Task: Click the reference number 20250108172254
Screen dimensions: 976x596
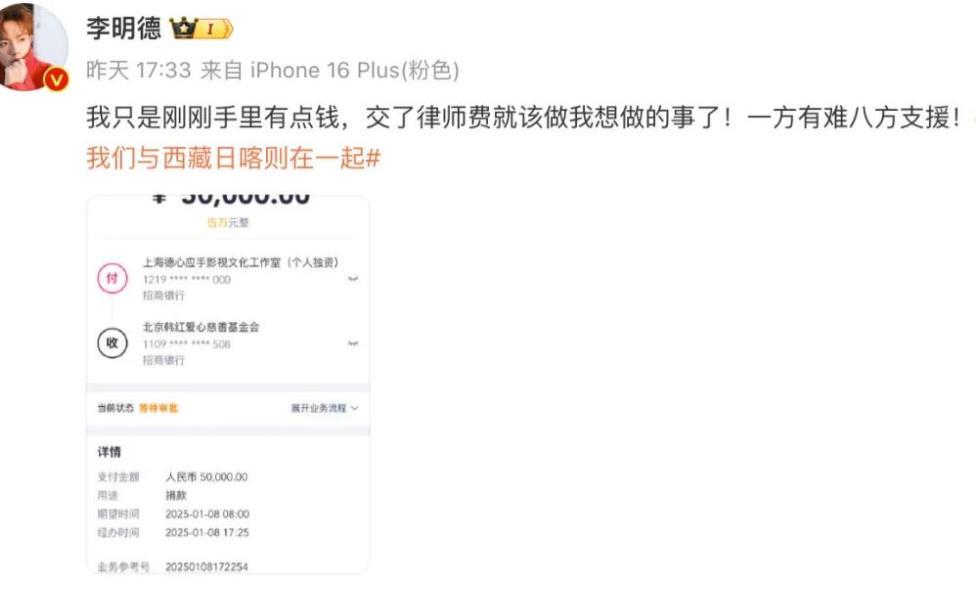Action: (207, 567)
